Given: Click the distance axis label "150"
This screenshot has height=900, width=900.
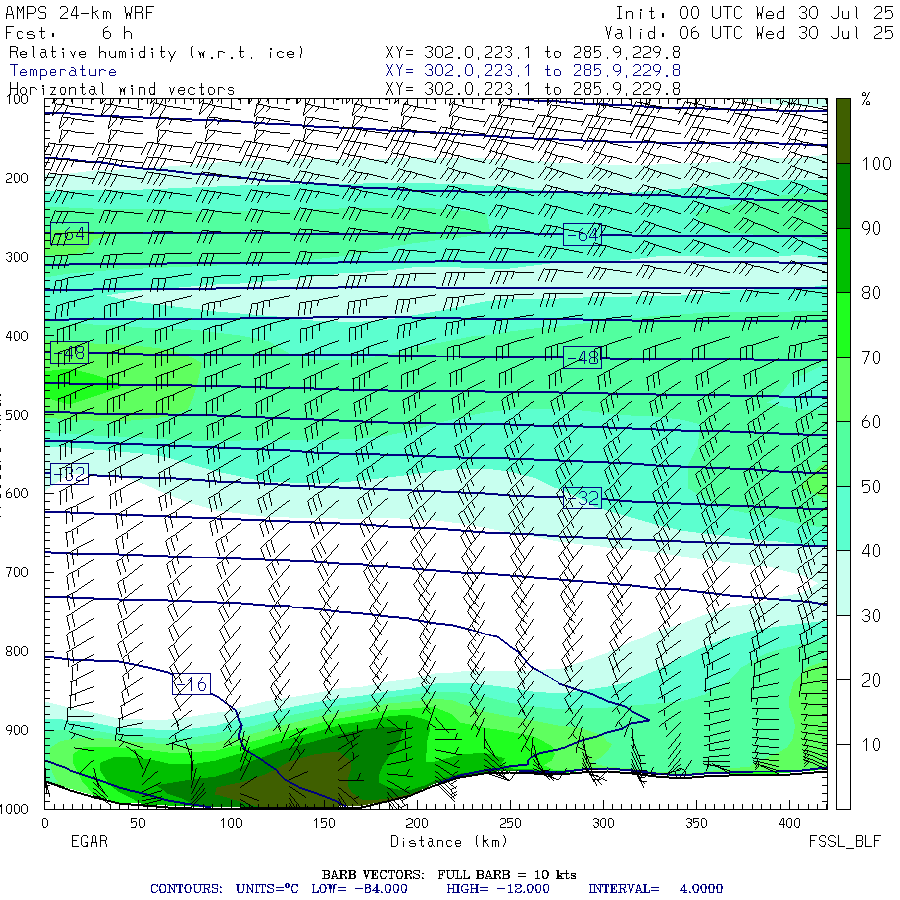Looking at the screenshot, I should pyautogui.click(x=324, y=823).
